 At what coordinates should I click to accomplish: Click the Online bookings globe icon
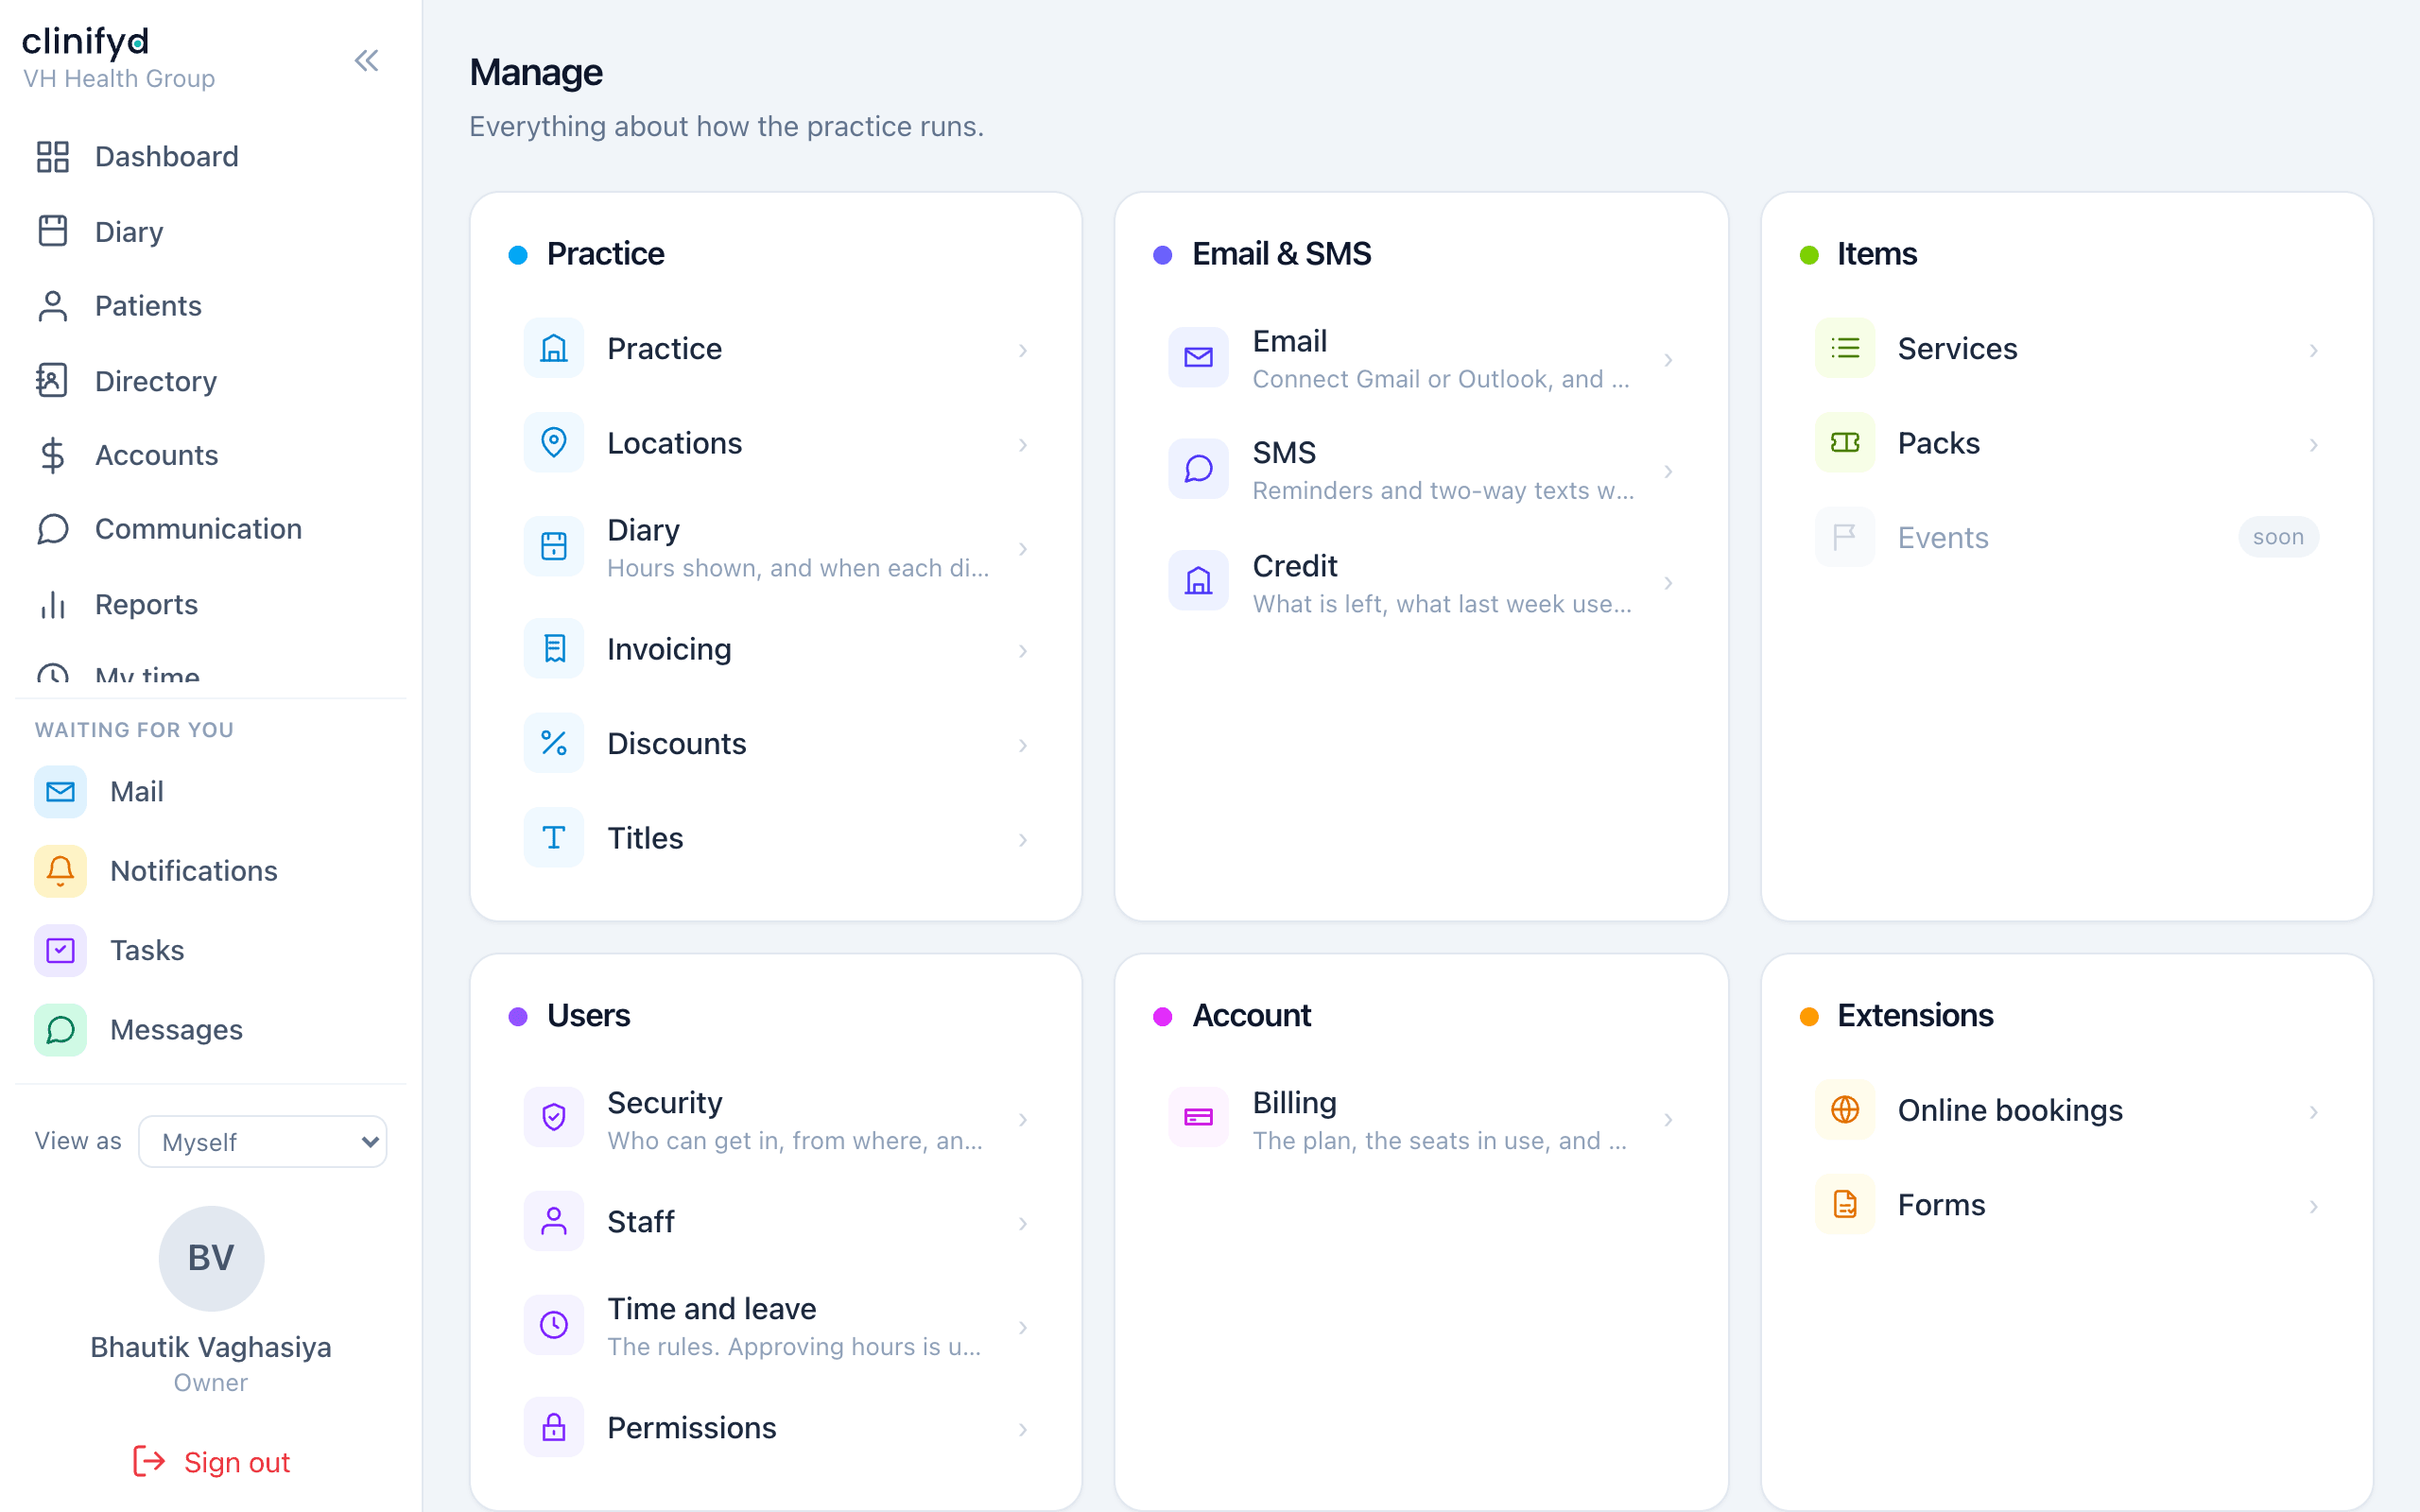point(1845,1110)
